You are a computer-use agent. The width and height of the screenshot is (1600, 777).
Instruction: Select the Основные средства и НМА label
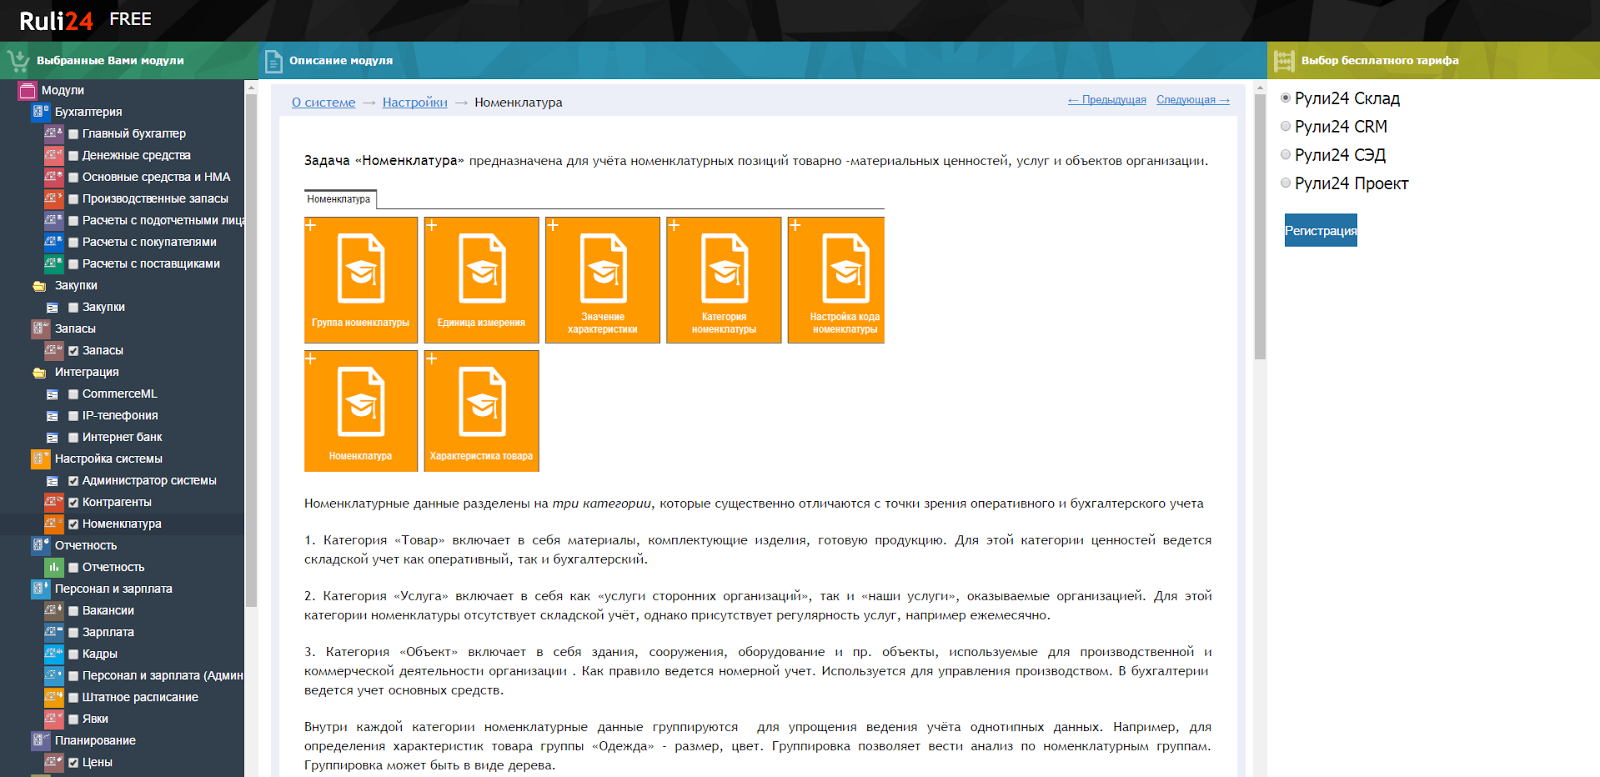click(156, 177)
